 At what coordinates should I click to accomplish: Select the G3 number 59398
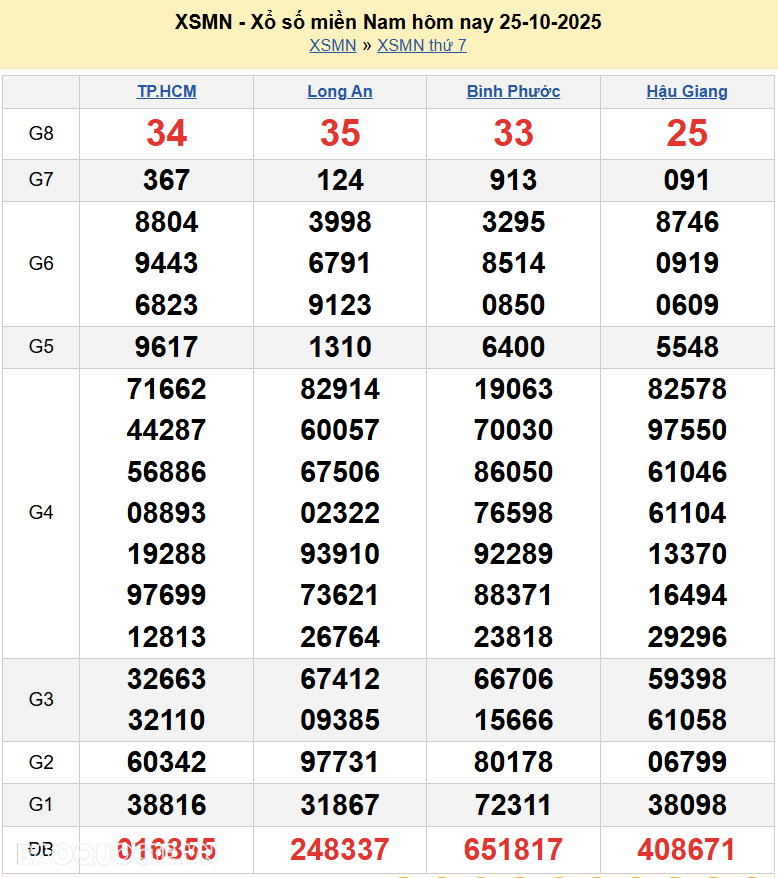click(687, 679)
